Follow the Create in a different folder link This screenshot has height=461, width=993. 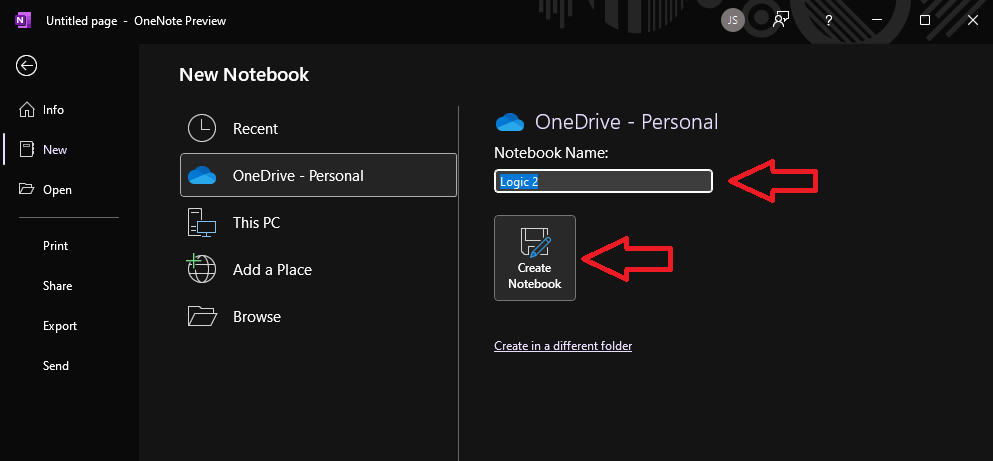point(562,346)
